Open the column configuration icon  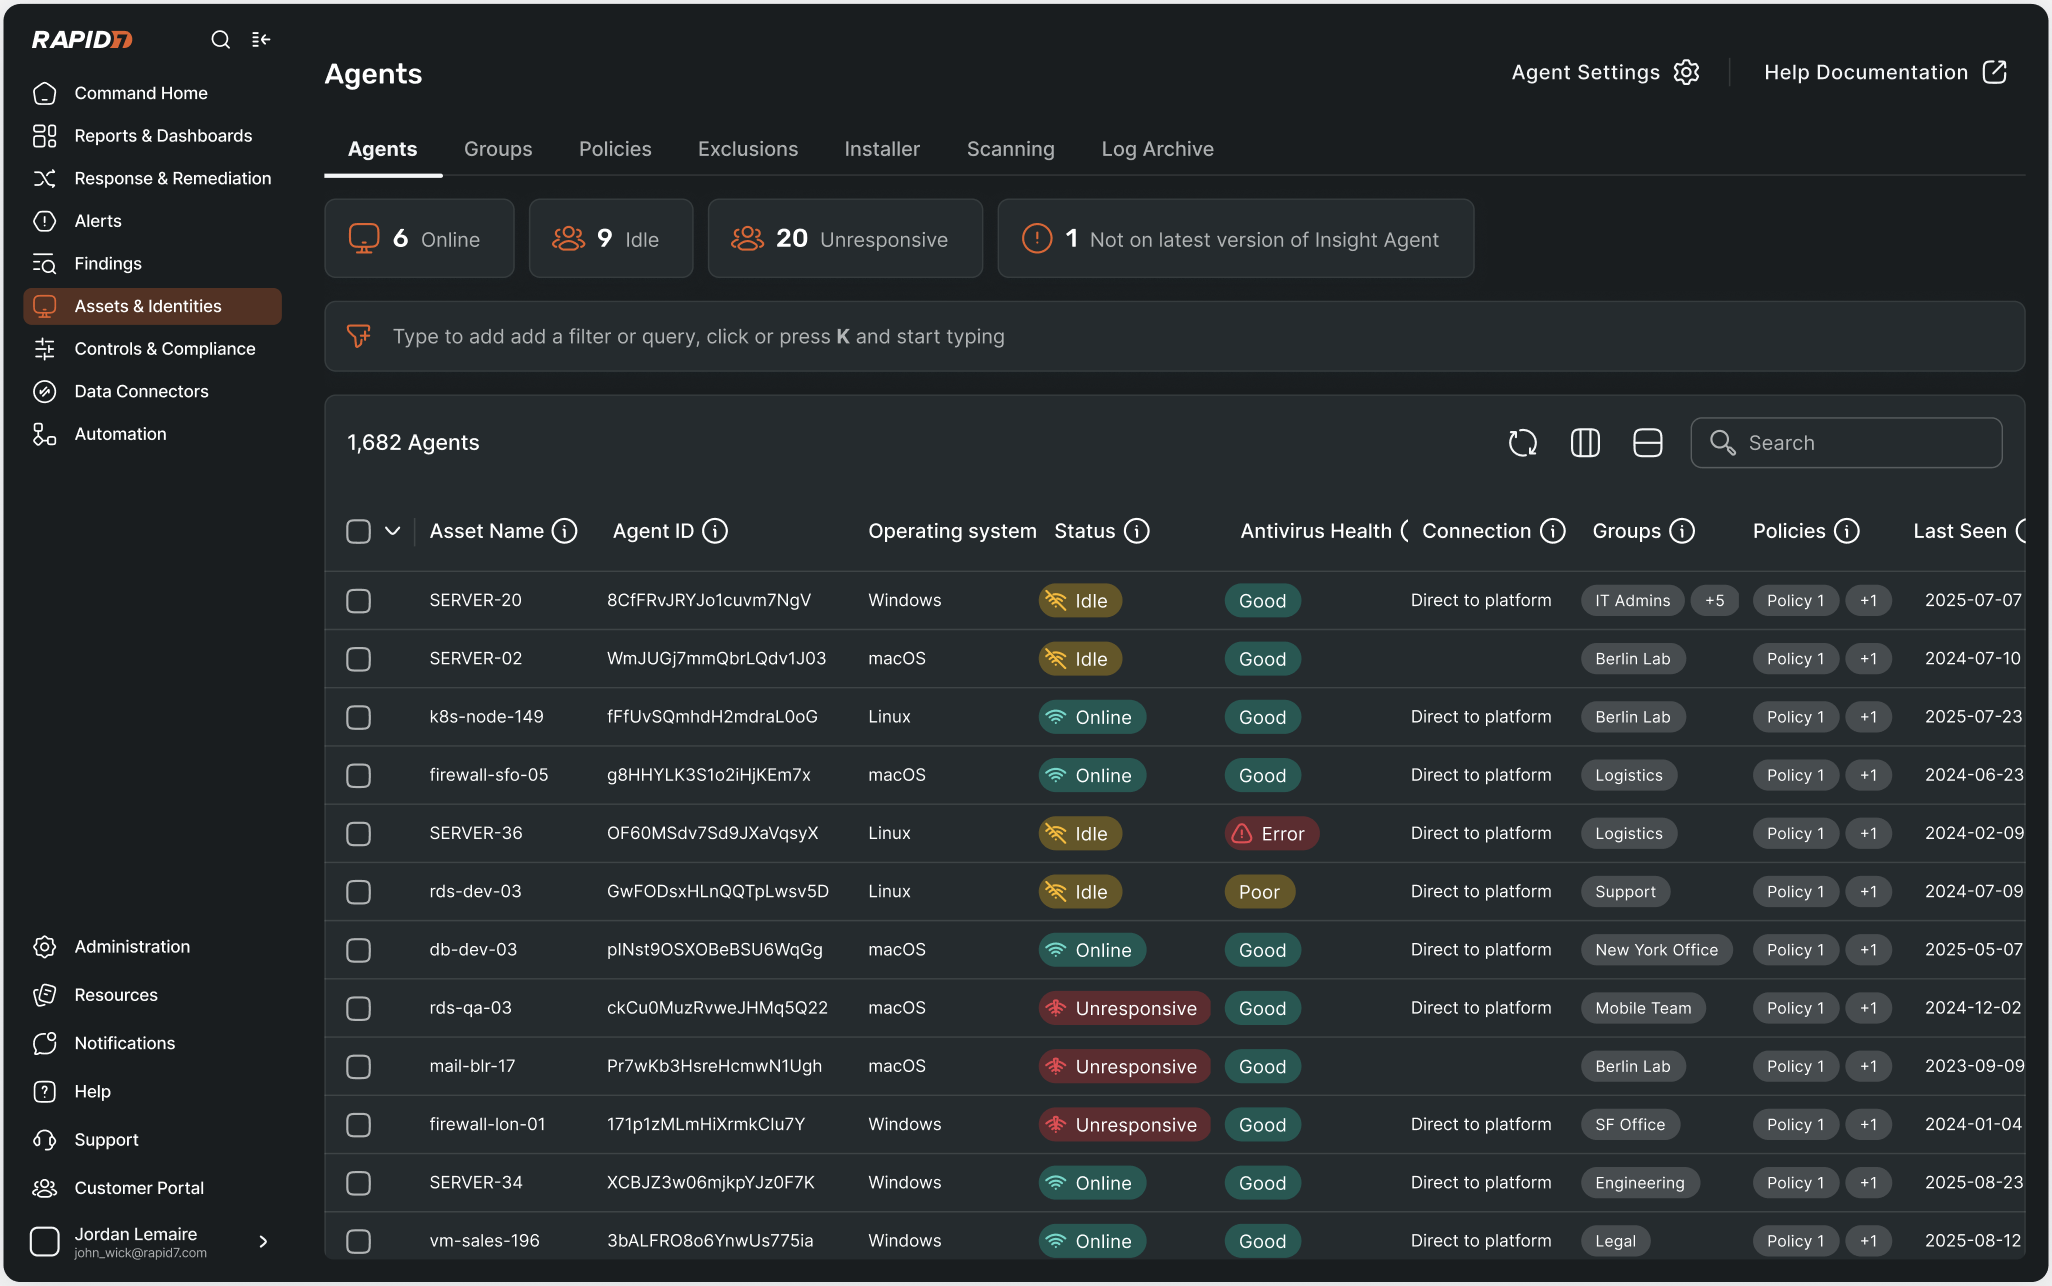pyautogui.click(x=1585, y=443)
